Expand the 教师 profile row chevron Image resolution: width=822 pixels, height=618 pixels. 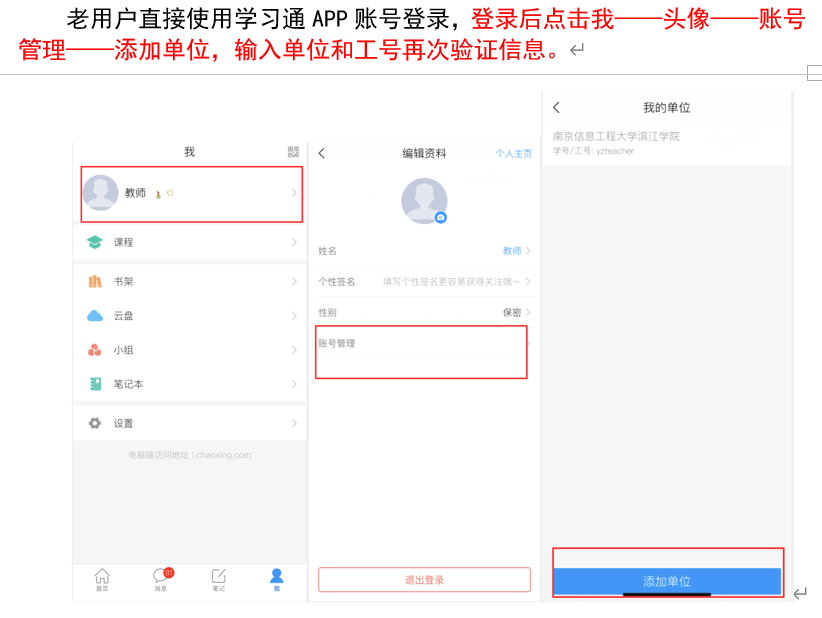pyautogui.click(x=294, y=193)
